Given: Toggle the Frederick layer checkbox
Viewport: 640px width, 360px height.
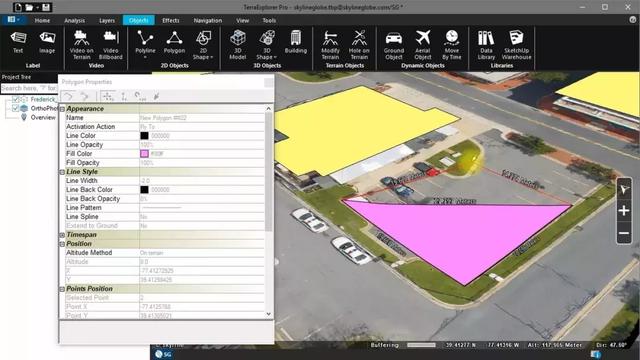Looking at the screenshot, I should [x=16, y=99].
